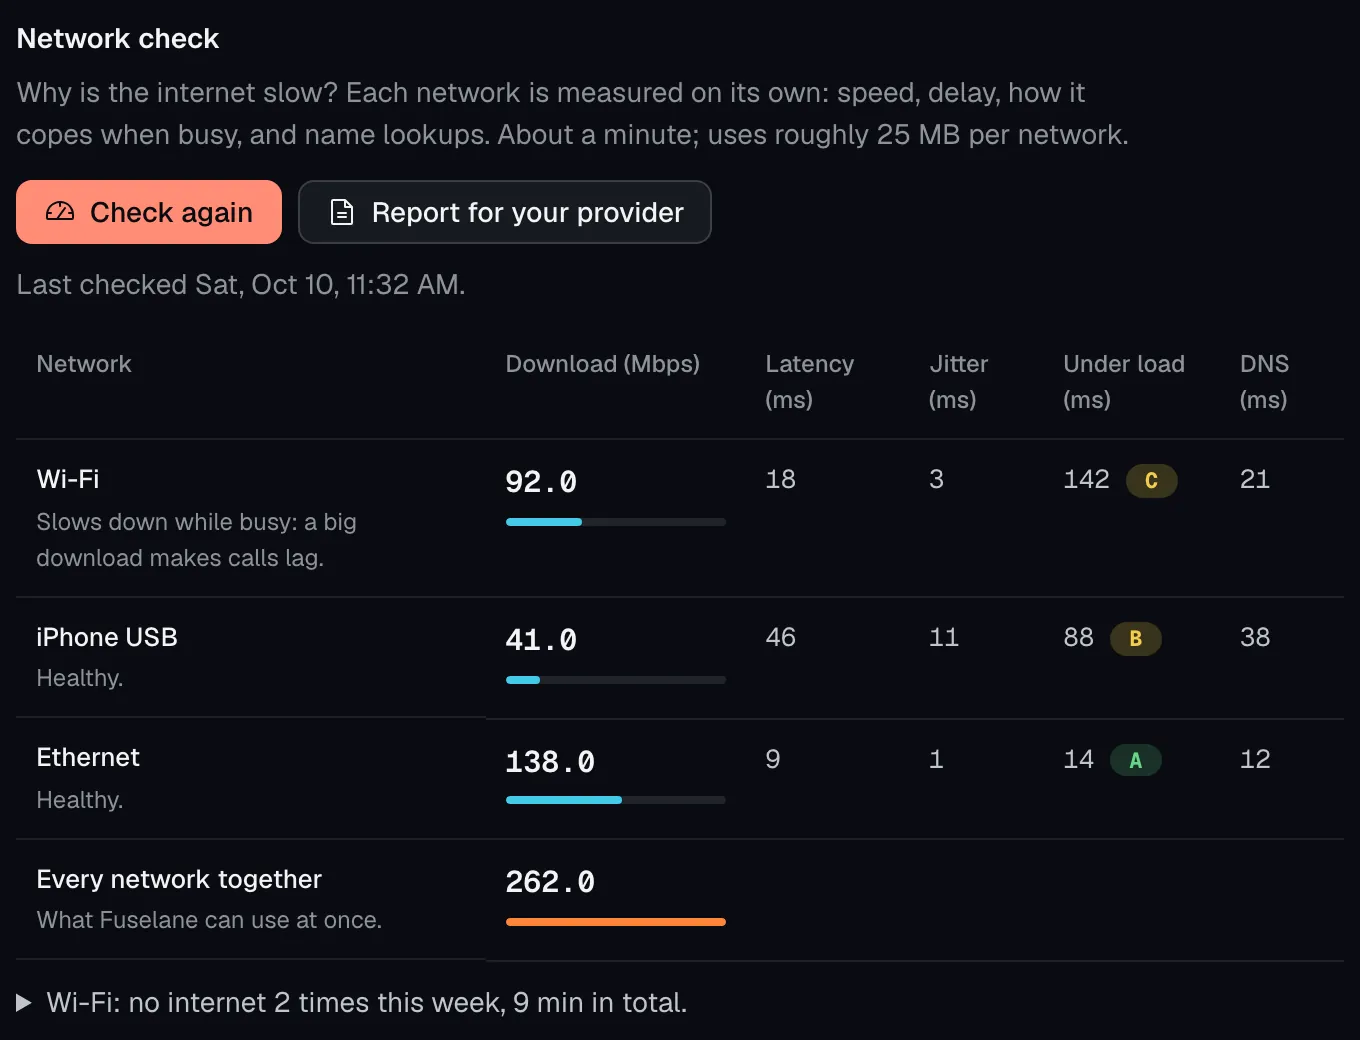Click the orange Every network together bar
The width and height of the screenshot is (1360, 1040).
pos(615,922)
